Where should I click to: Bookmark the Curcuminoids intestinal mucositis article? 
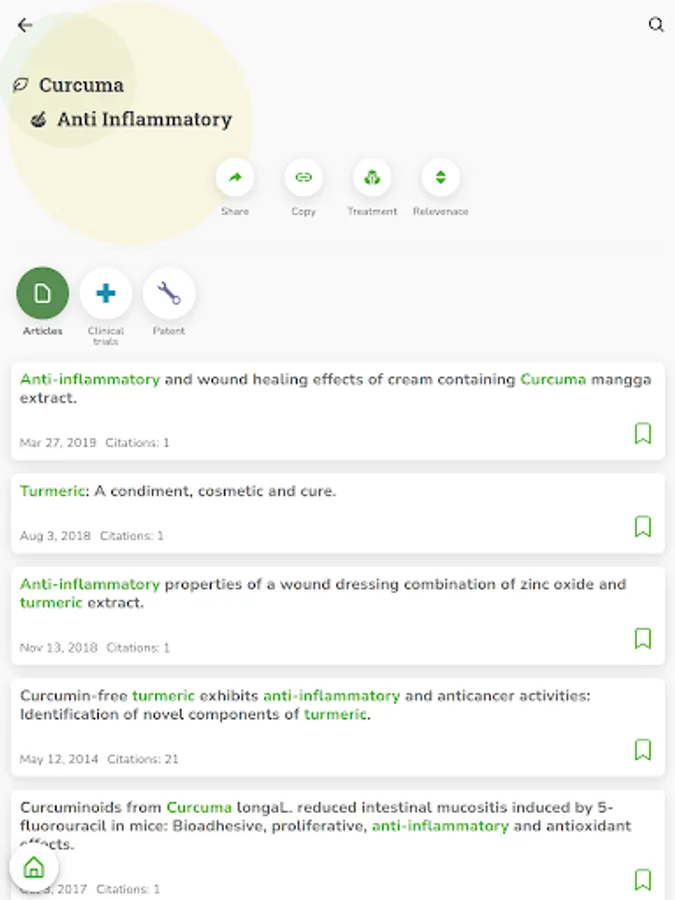coord(643,880)
